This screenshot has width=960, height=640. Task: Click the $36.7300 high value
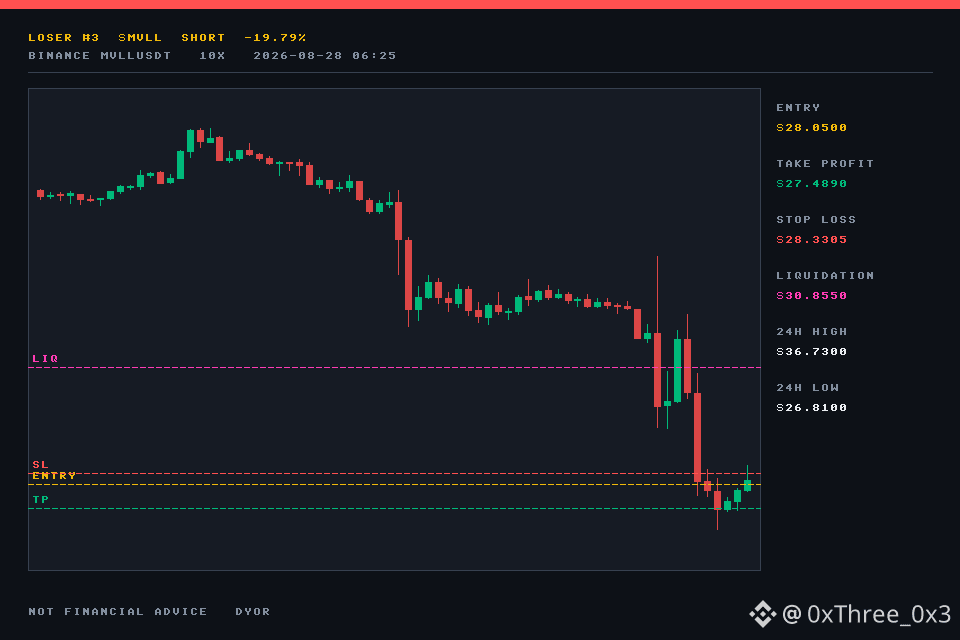pos(812,352)
